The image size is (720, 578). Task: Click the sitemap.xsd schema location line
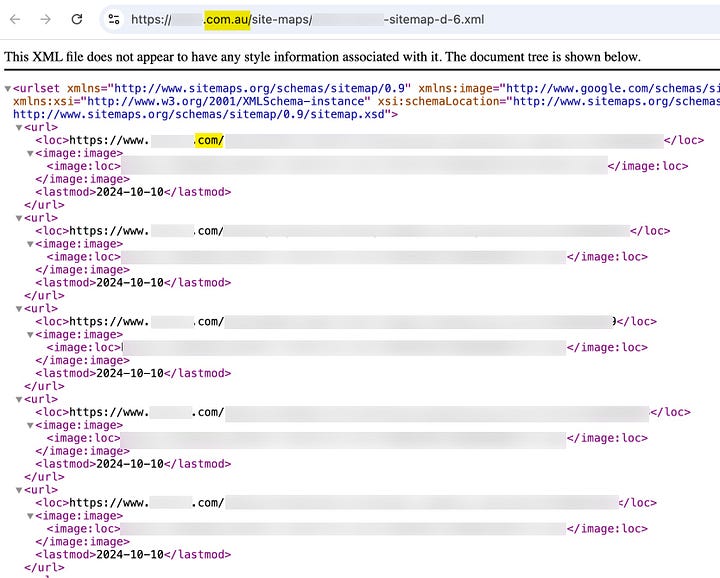pos(205,114)
